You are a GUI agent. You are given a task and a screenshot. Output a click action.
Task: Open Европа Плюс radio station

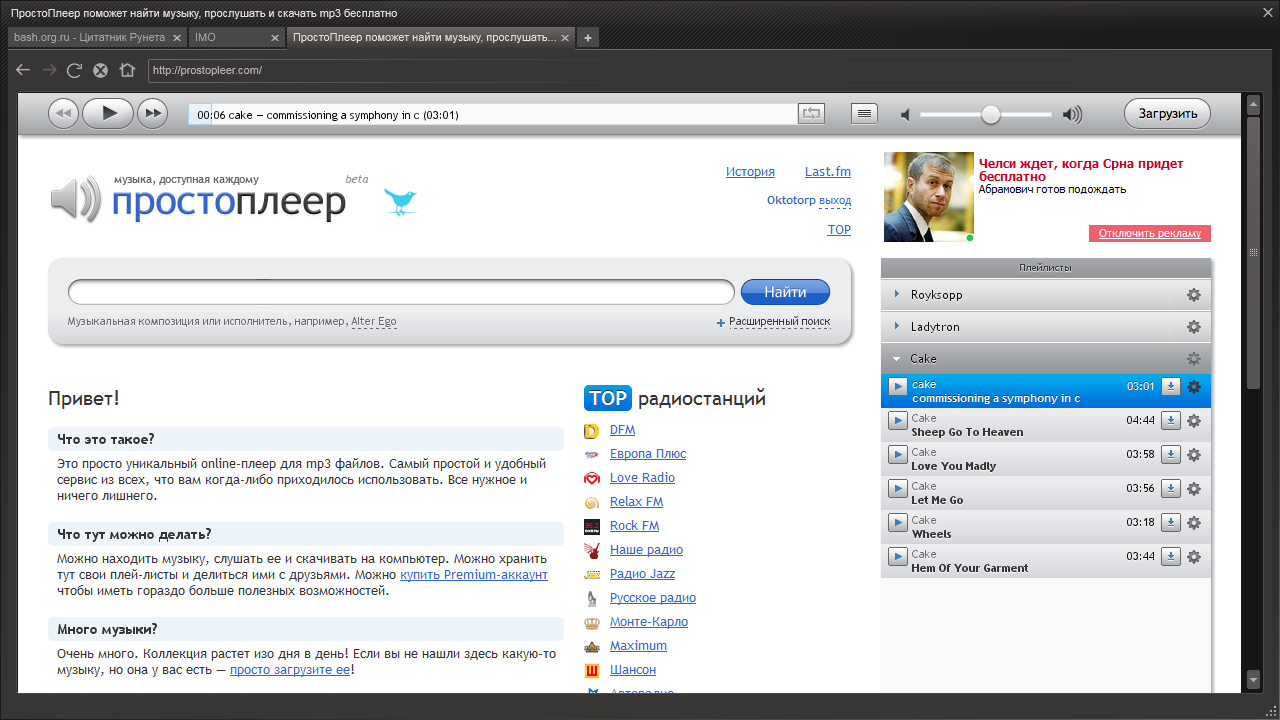pos(648,454)
